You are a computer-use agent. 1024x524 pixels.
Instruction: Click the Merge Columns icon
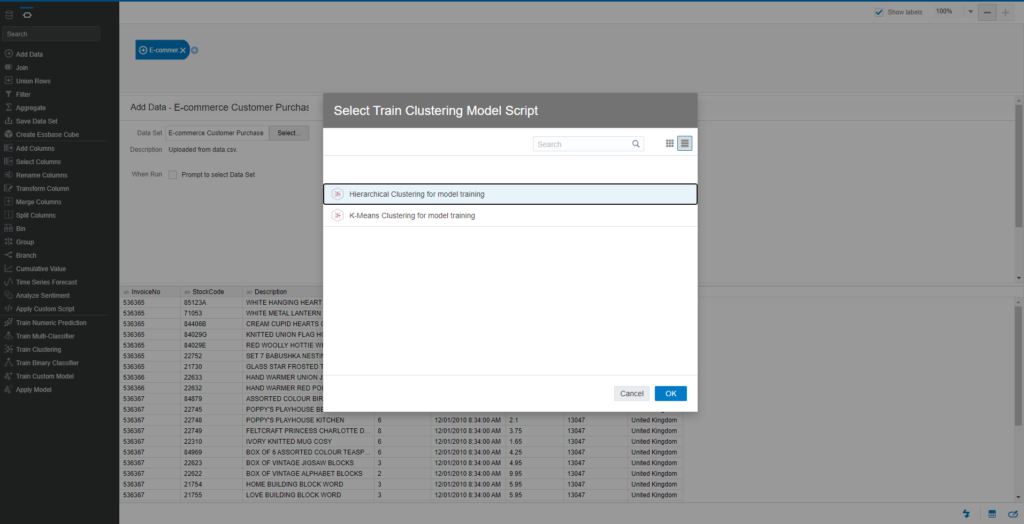[x=8, y=202]
